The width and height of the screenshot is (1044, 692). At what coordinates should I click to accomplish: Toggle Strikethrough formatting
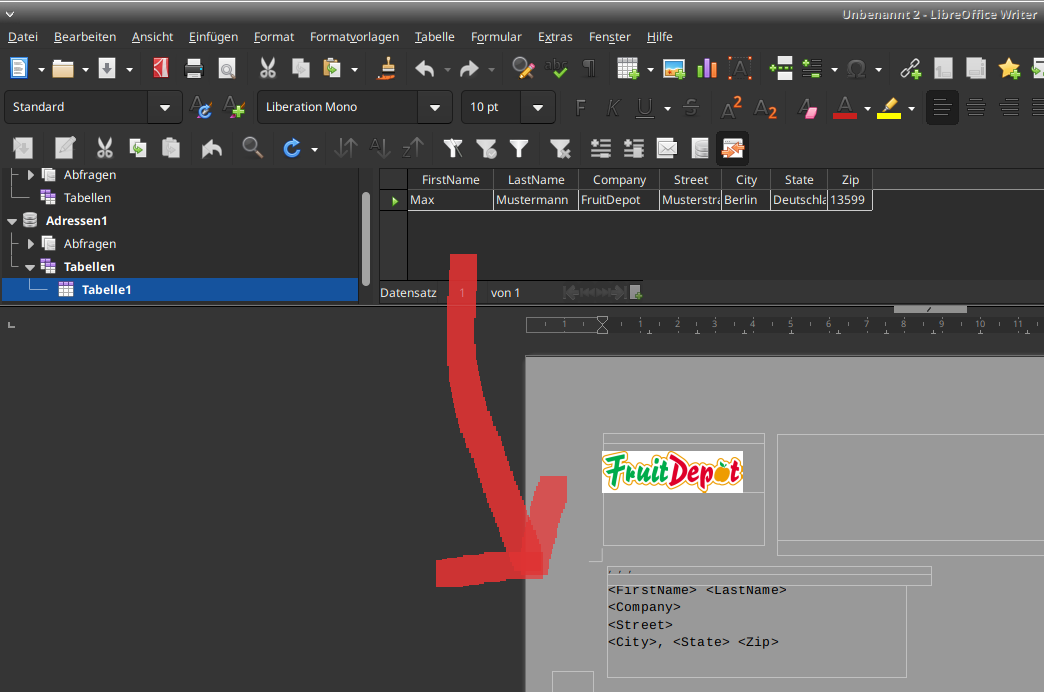(x=691, y=107)
